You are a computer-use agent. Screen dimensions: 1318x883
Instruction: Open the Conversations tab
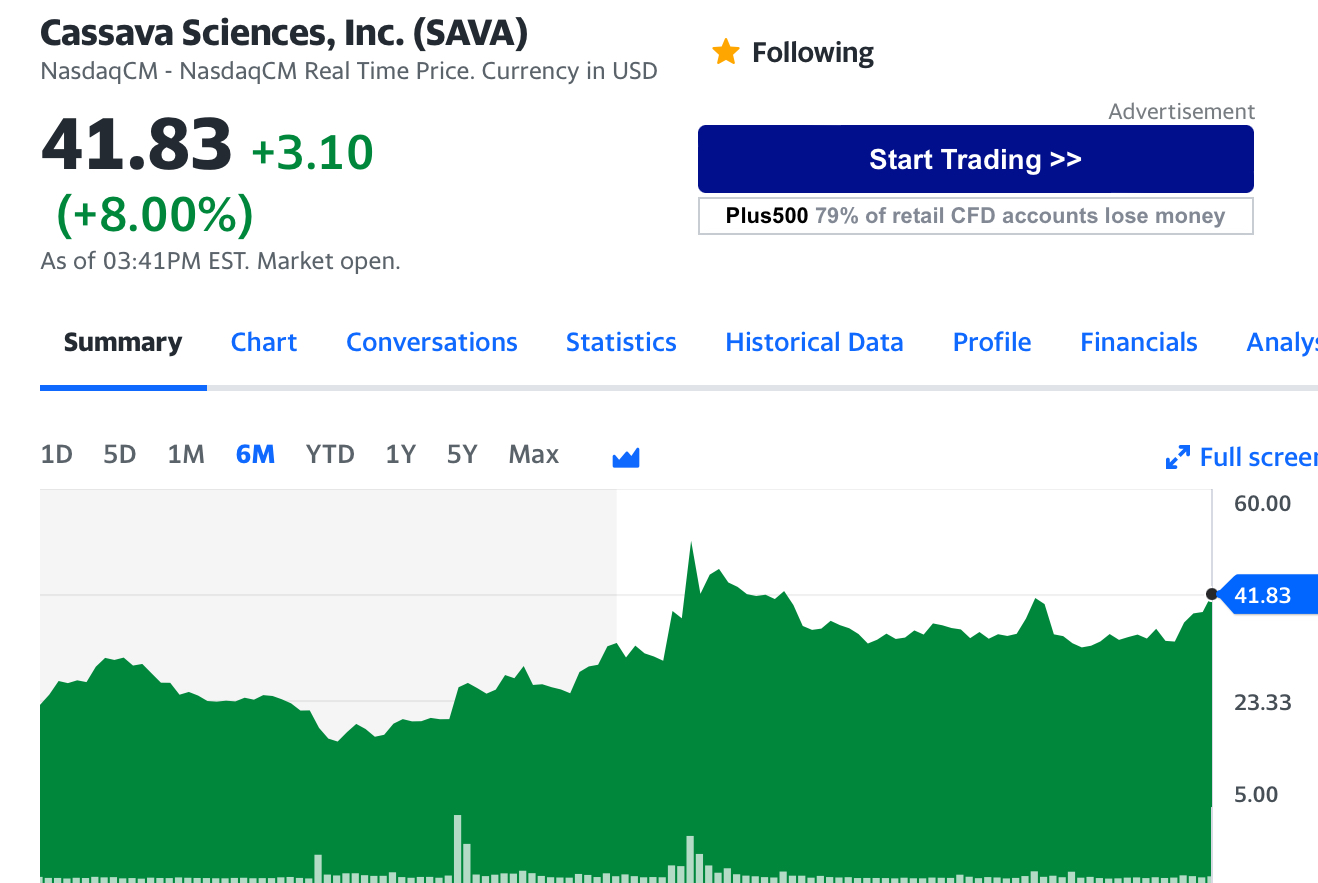[432, 342]
